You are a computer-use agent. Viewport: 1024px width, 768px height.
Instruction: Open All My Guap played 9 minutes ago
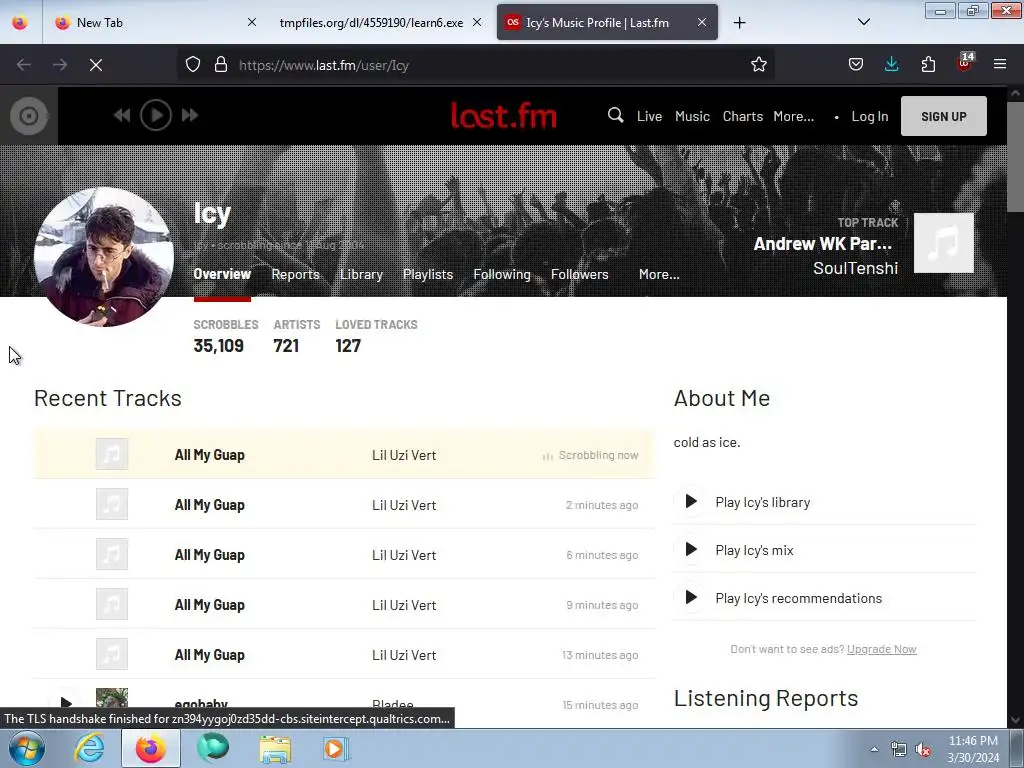(210, 605)
